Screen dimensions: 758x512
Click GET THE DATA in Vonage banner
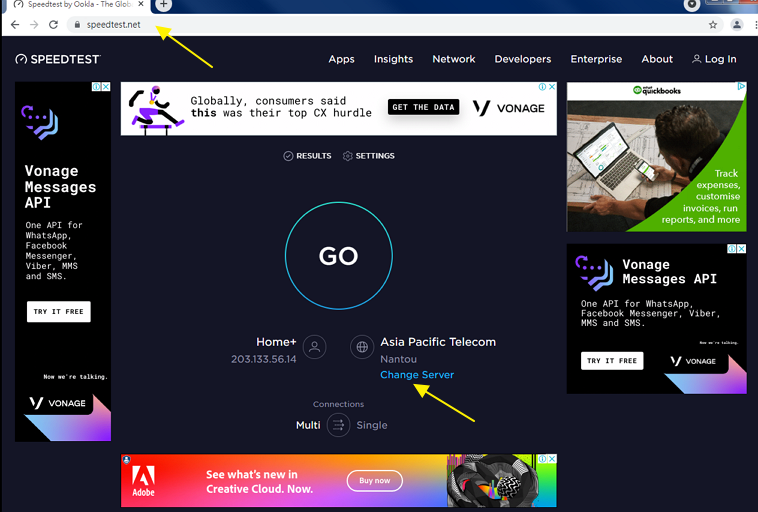[423, 107]
